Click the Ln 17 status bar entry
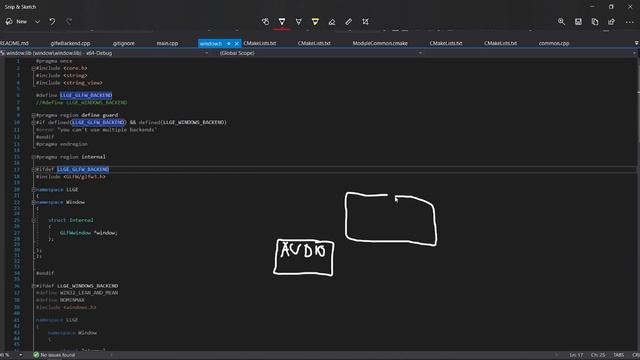 (576, 355)
